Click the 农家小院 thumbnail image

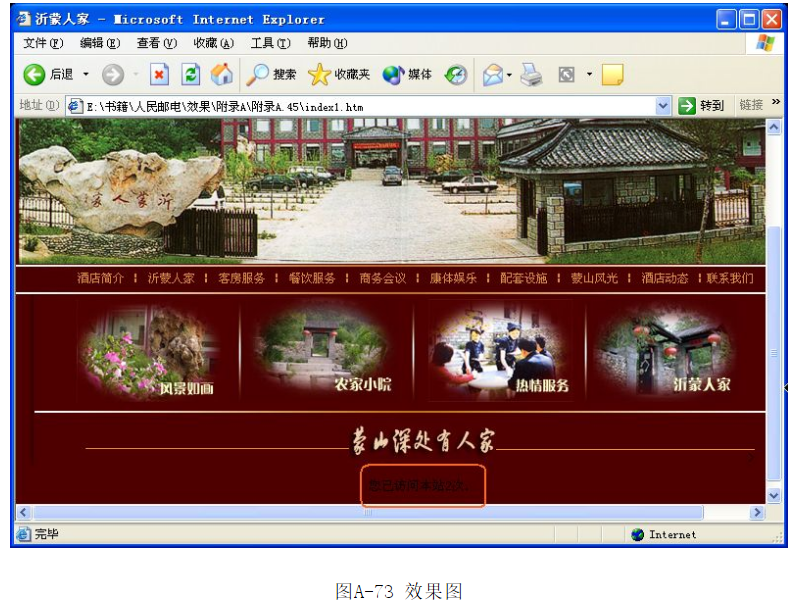point(326,353)
